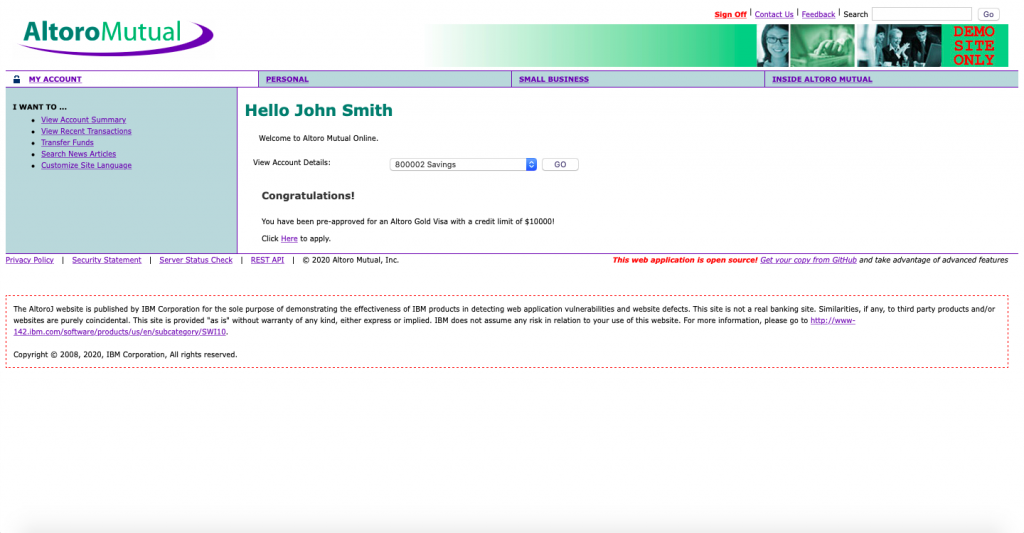Open the REST API link

tap(267, 260)
